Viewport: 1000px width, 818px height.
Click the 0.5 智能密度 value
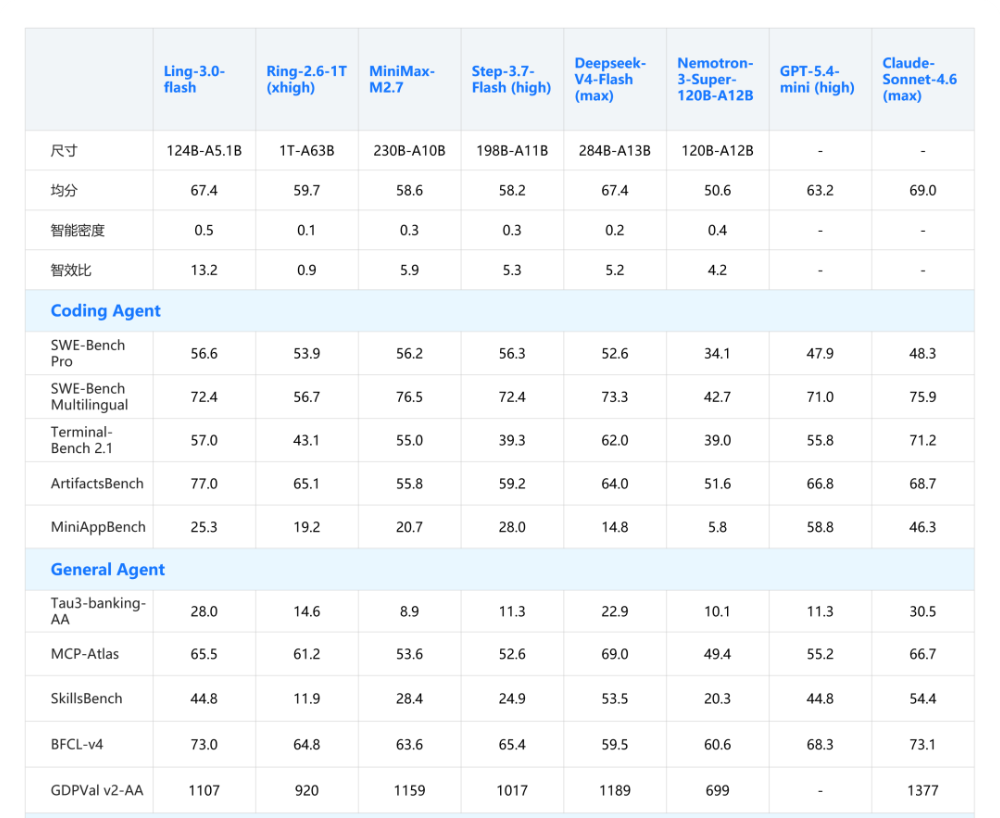[x=204, y=230]
